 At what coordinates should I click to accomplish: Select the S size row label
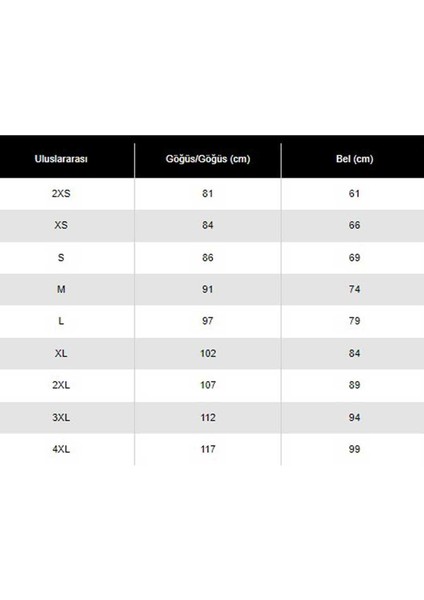(x=61, y=258)
